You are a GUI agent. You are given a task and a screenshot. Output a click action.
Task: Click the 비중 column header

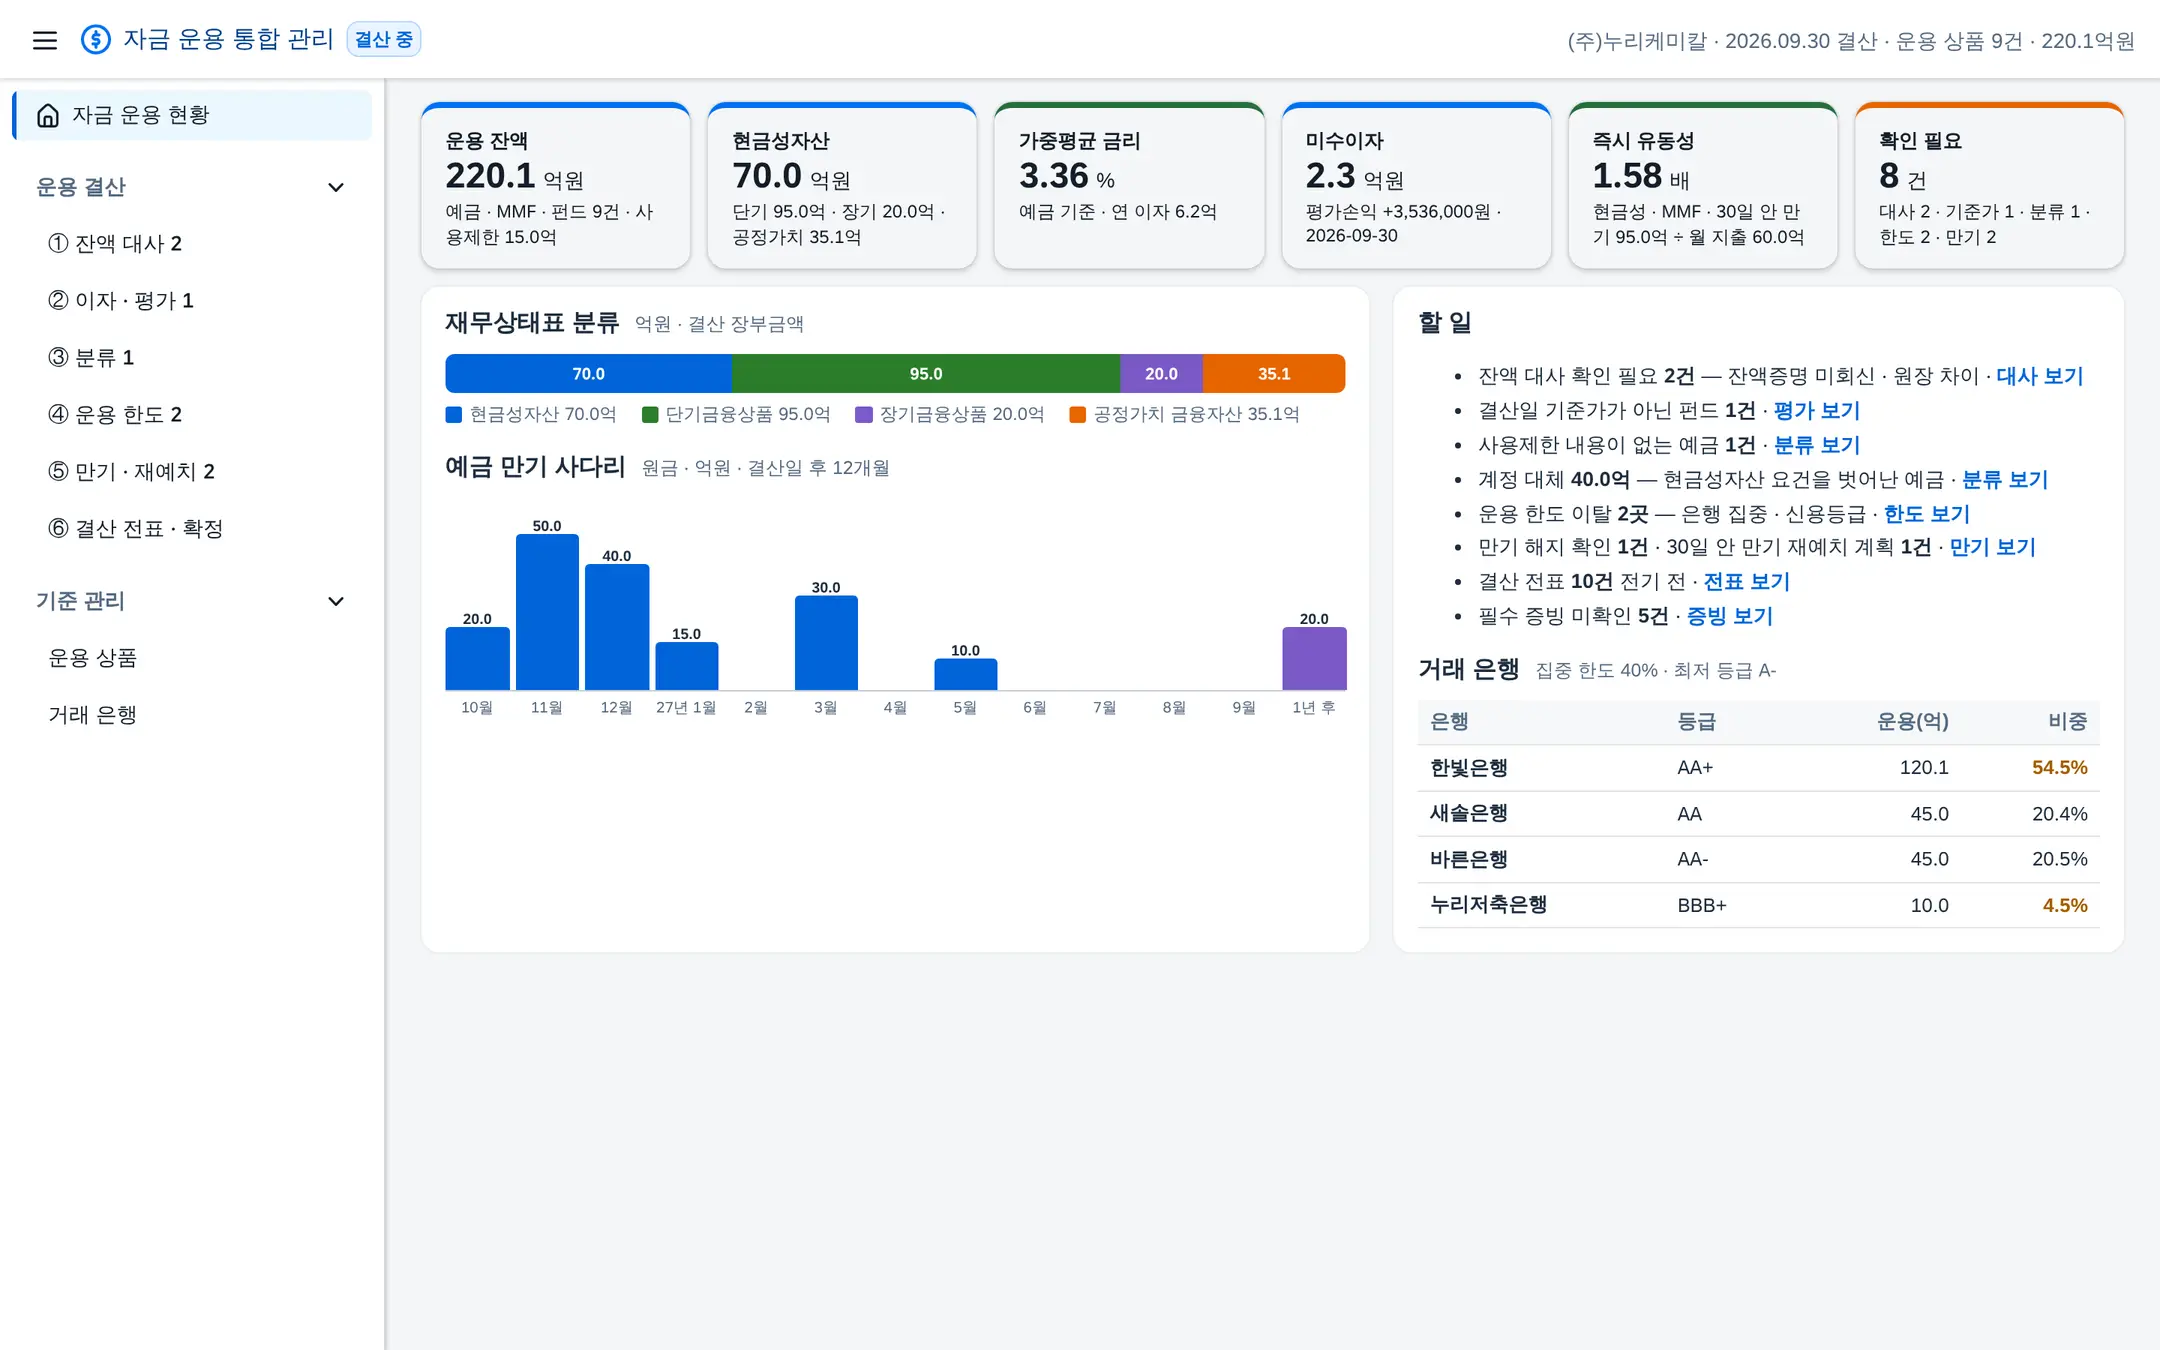(2067, 722)
